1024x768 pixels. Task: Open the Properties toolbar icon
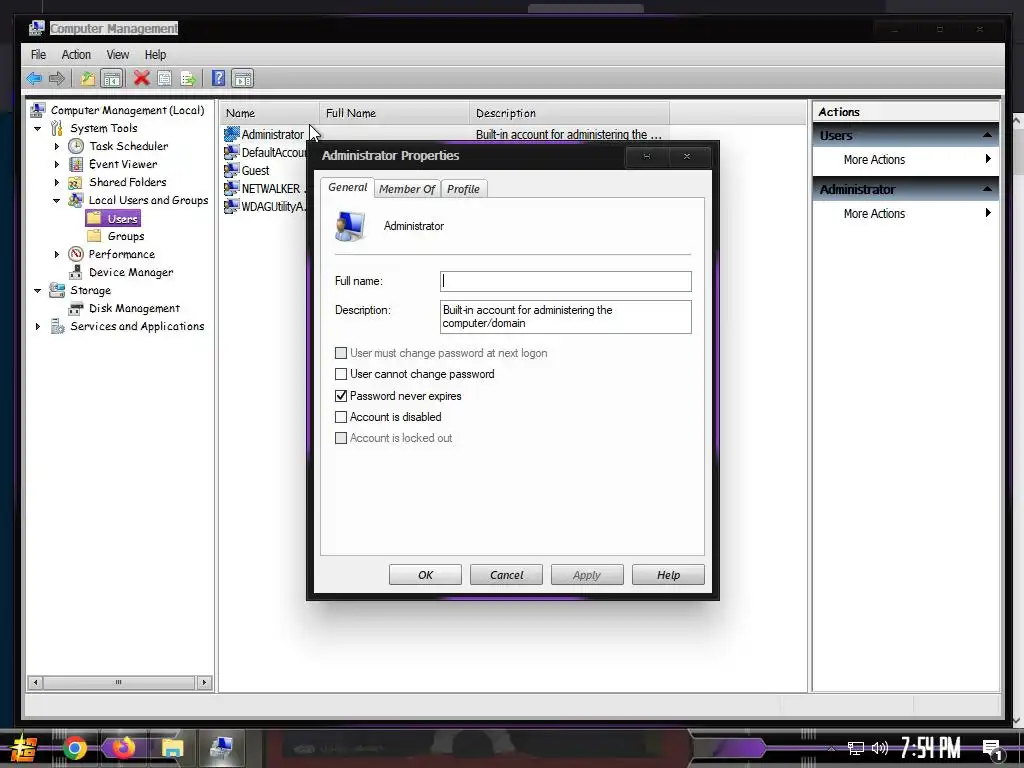[165, 79]
